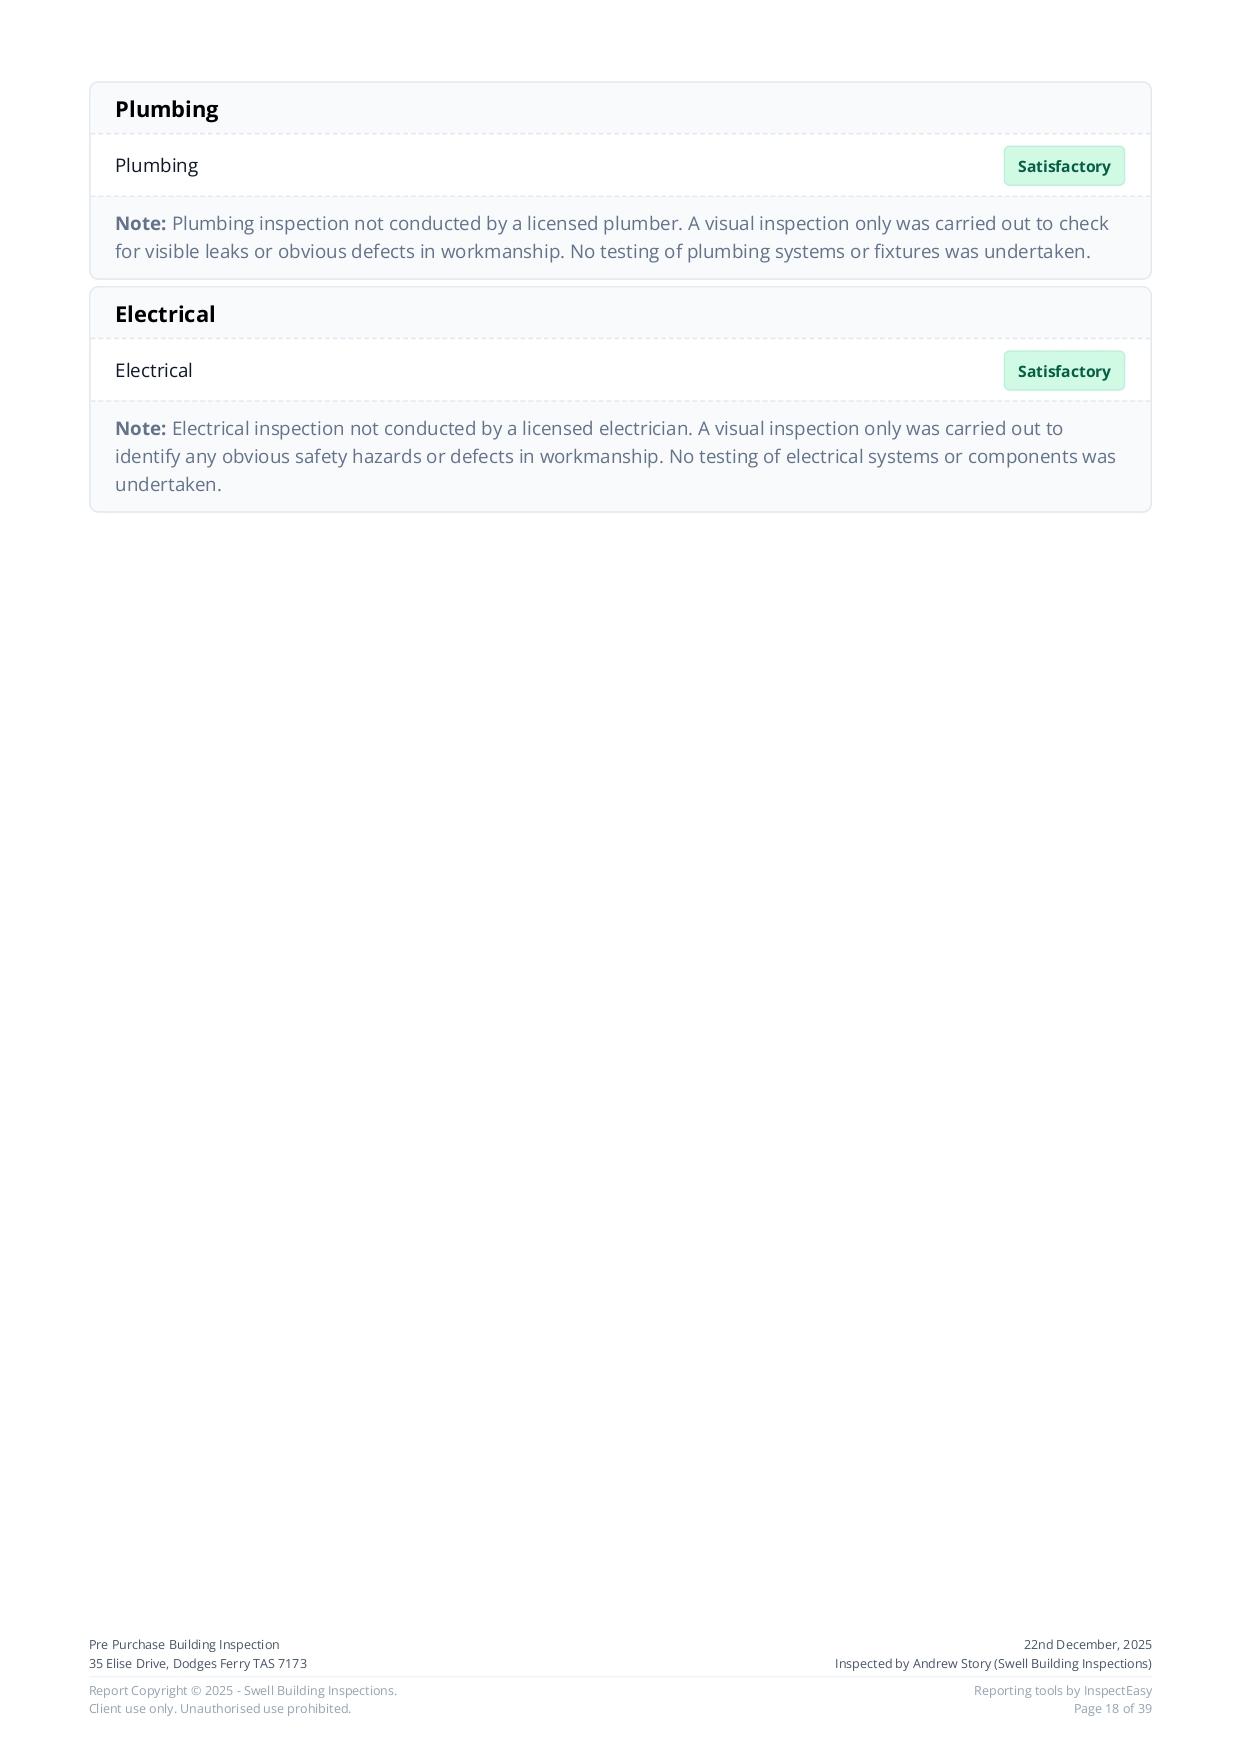This screenshot has height=1755, width=1242.
Task: Click the plumbing note sentence about licensed plumber
Action: click(x=640, y=223)
